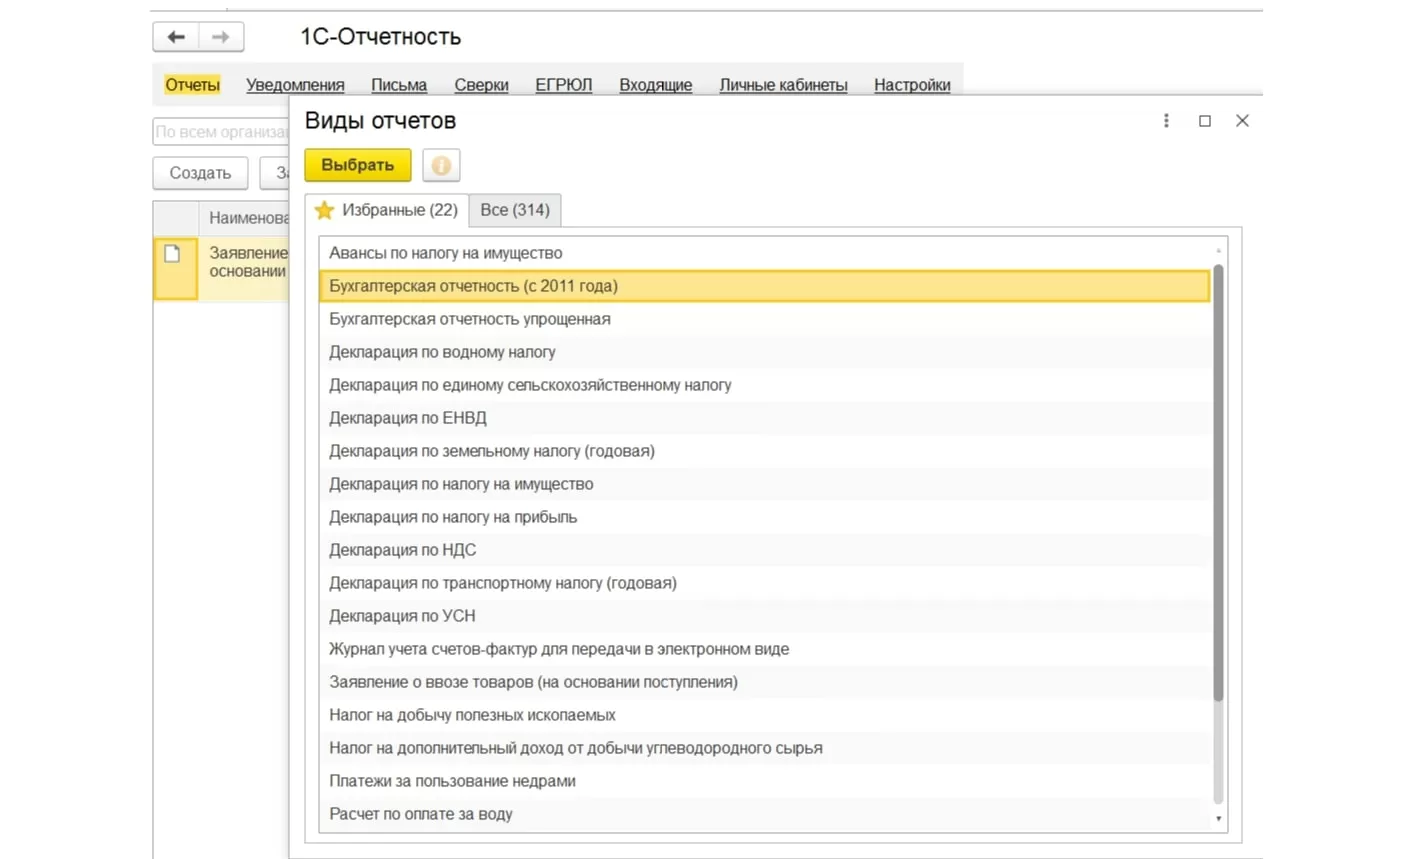Screen dimensions: 1404x859
Task: Choose Бухгалтерская отчетность упрощенная item
Action: [x=470, y=319]
